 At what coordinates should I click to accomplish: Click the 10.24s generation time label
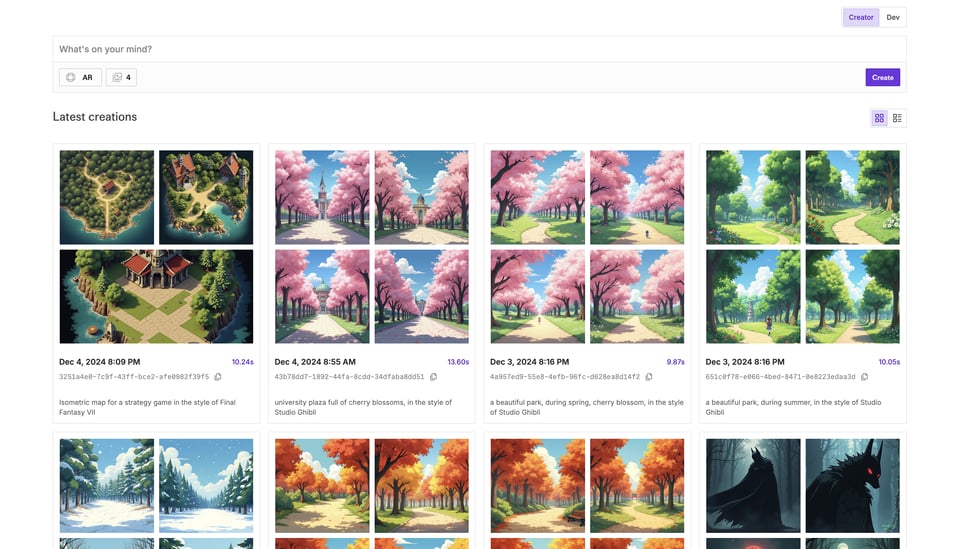tap(242, 362)
